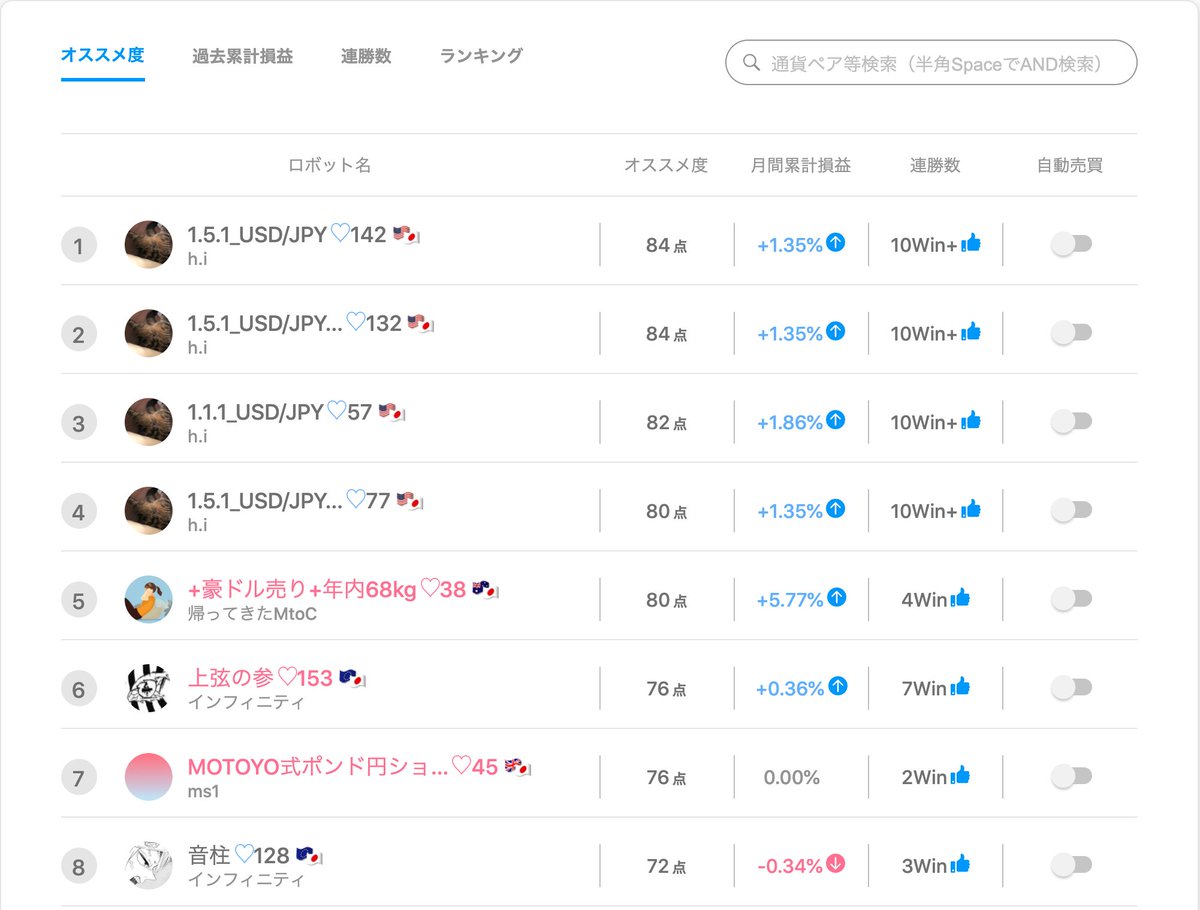Toggle auto-trading for +豪ドル売り robot

[1071, 599]
